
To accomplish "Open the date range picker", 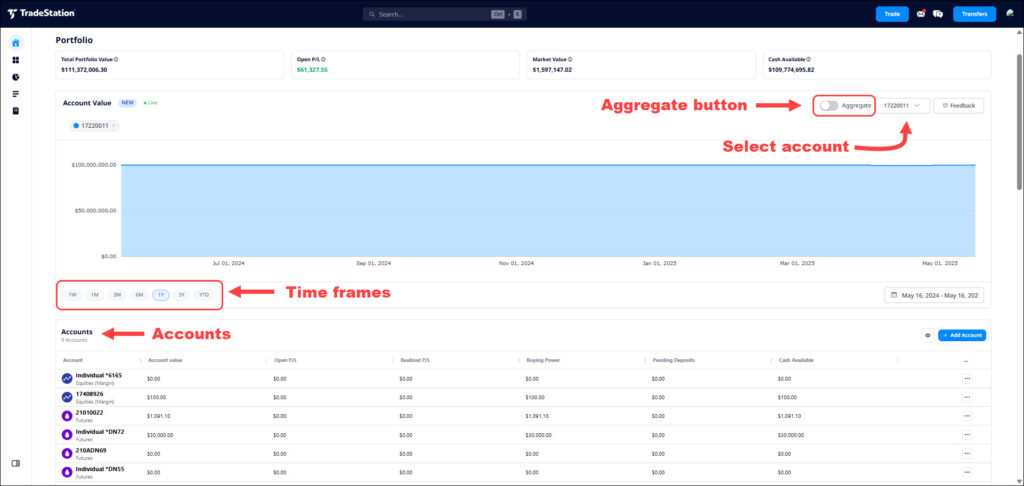I will pyautogui.click(x=934, y=295).
